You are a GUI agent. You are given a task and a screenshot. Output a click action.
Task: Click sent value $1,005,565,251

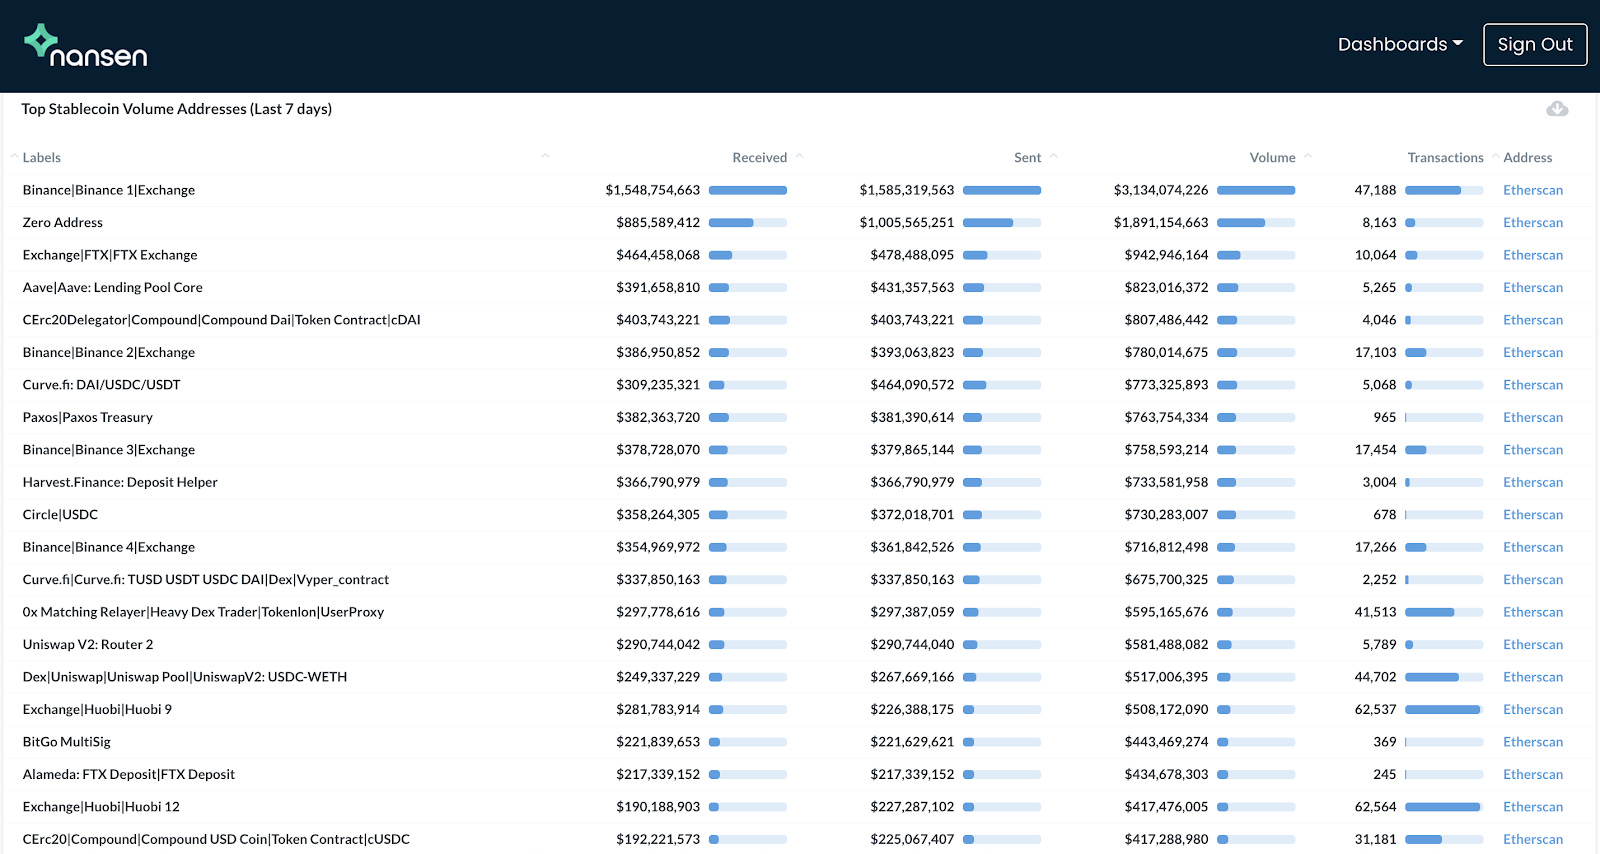click(907, 222)
